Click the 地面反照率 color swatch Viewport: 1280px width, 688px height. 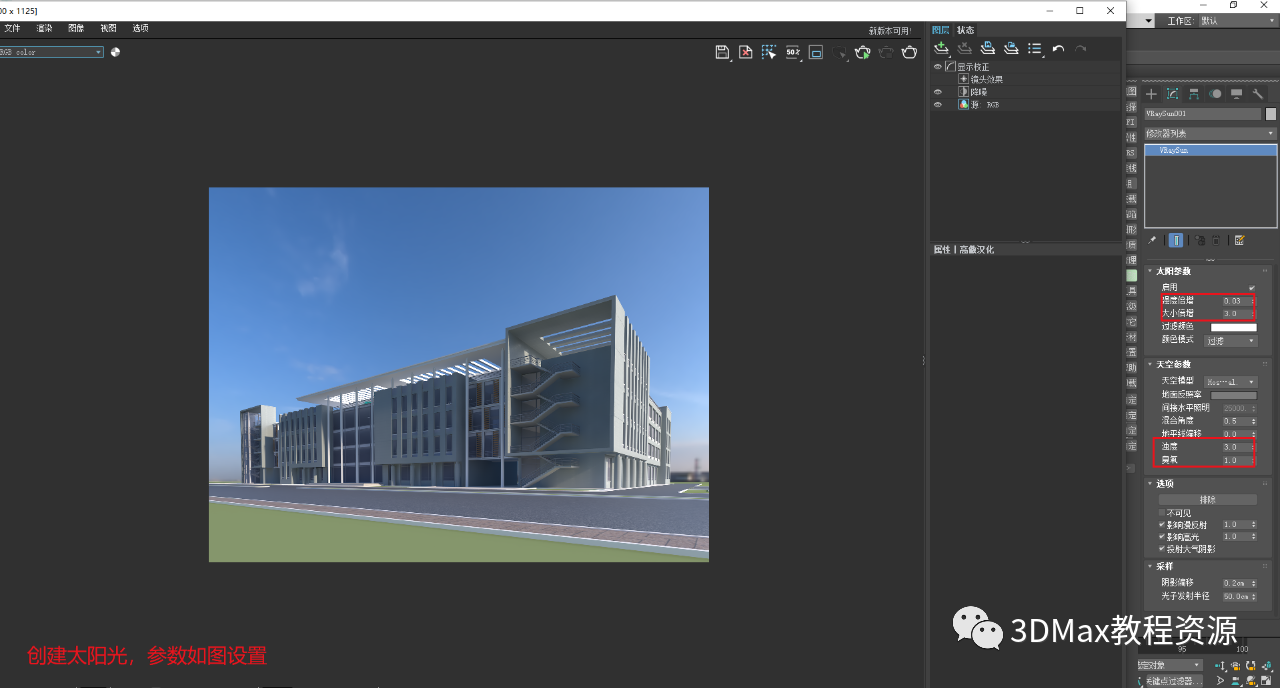pyautogui.click(x=1234, y=395)
